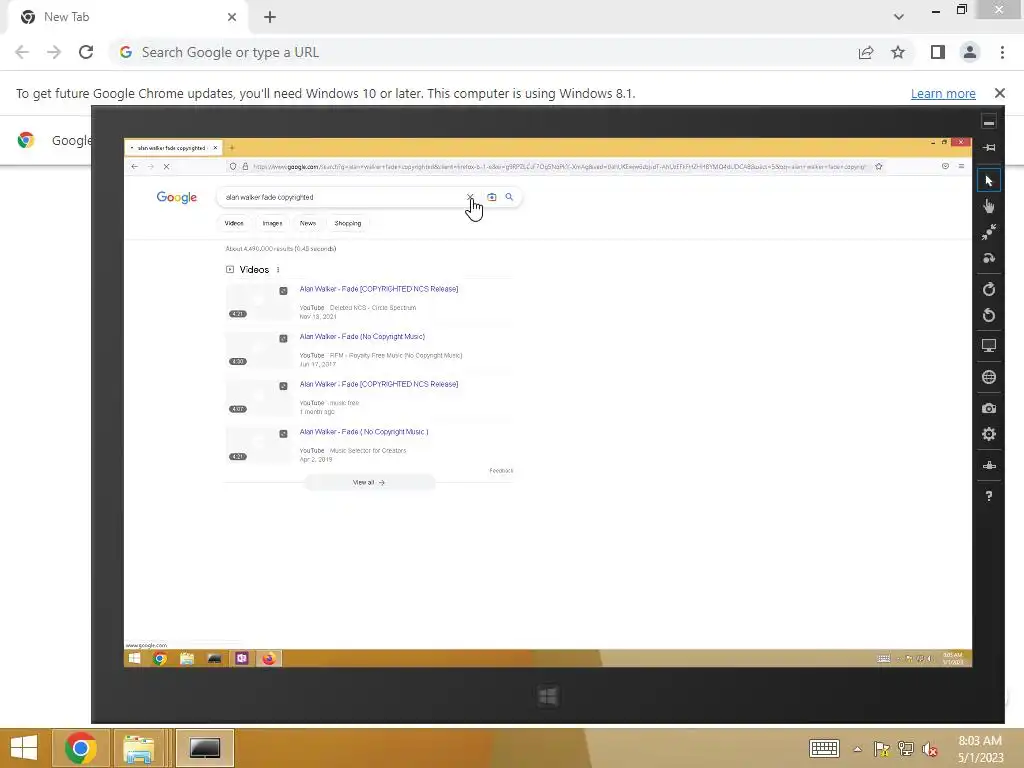Open Chrome profile avatar
Viewport: 1024px width, 768px height.
tap(970, 52)
